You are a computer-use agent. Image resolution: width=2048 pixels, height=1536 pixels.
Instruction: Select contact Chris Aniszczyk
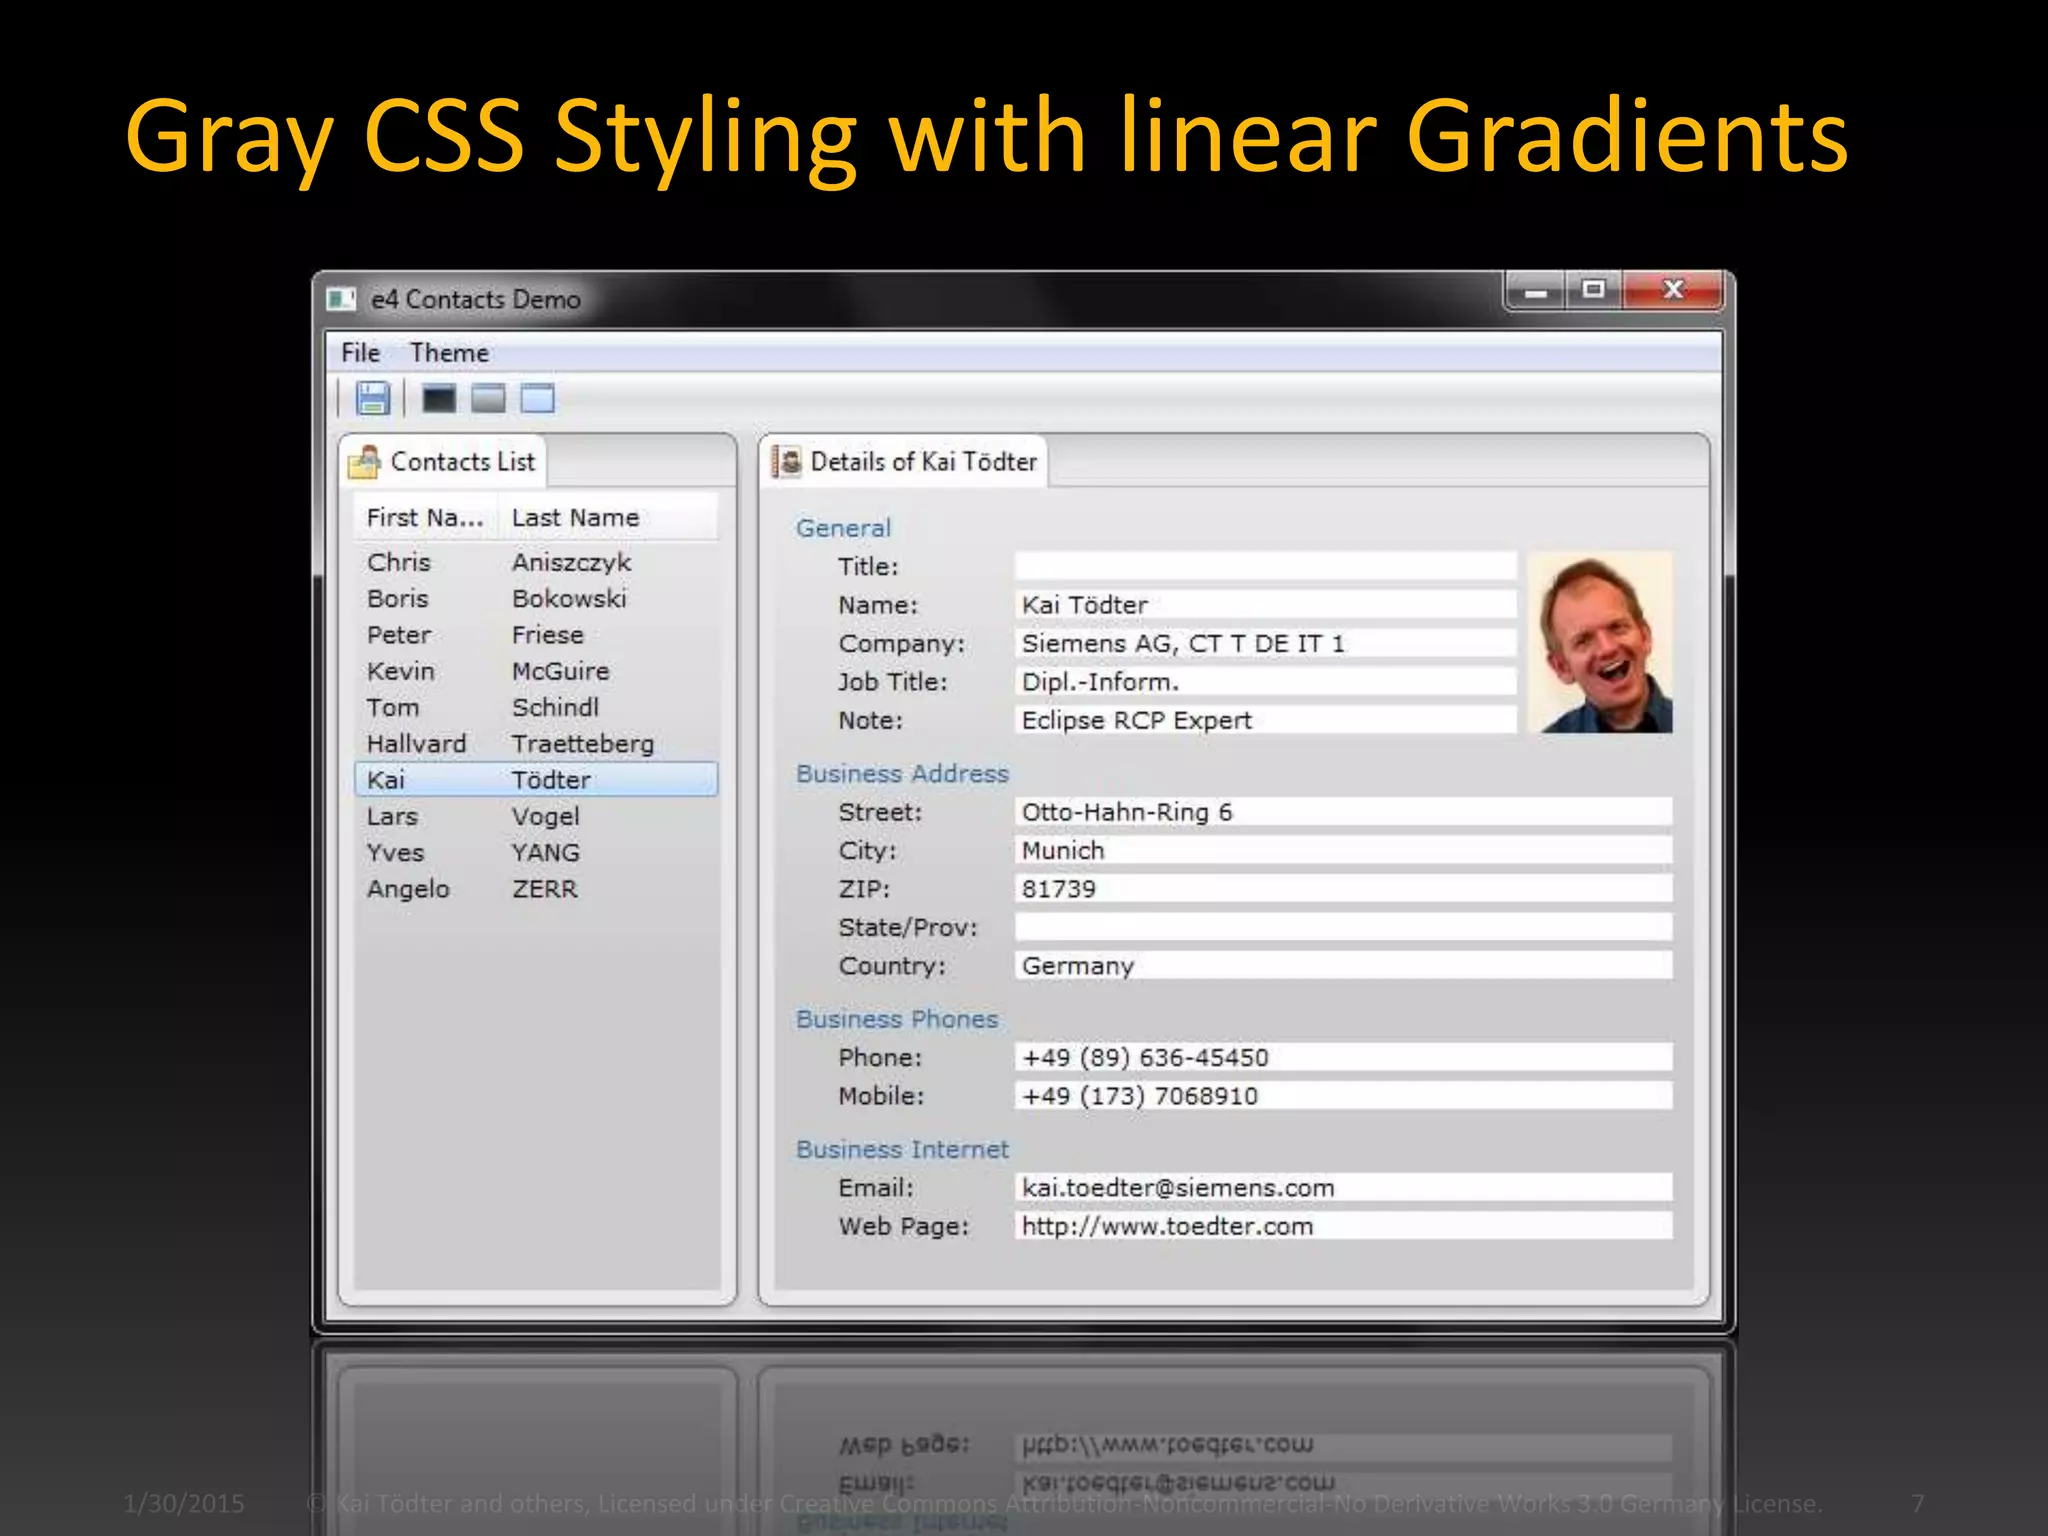(536, 562)
